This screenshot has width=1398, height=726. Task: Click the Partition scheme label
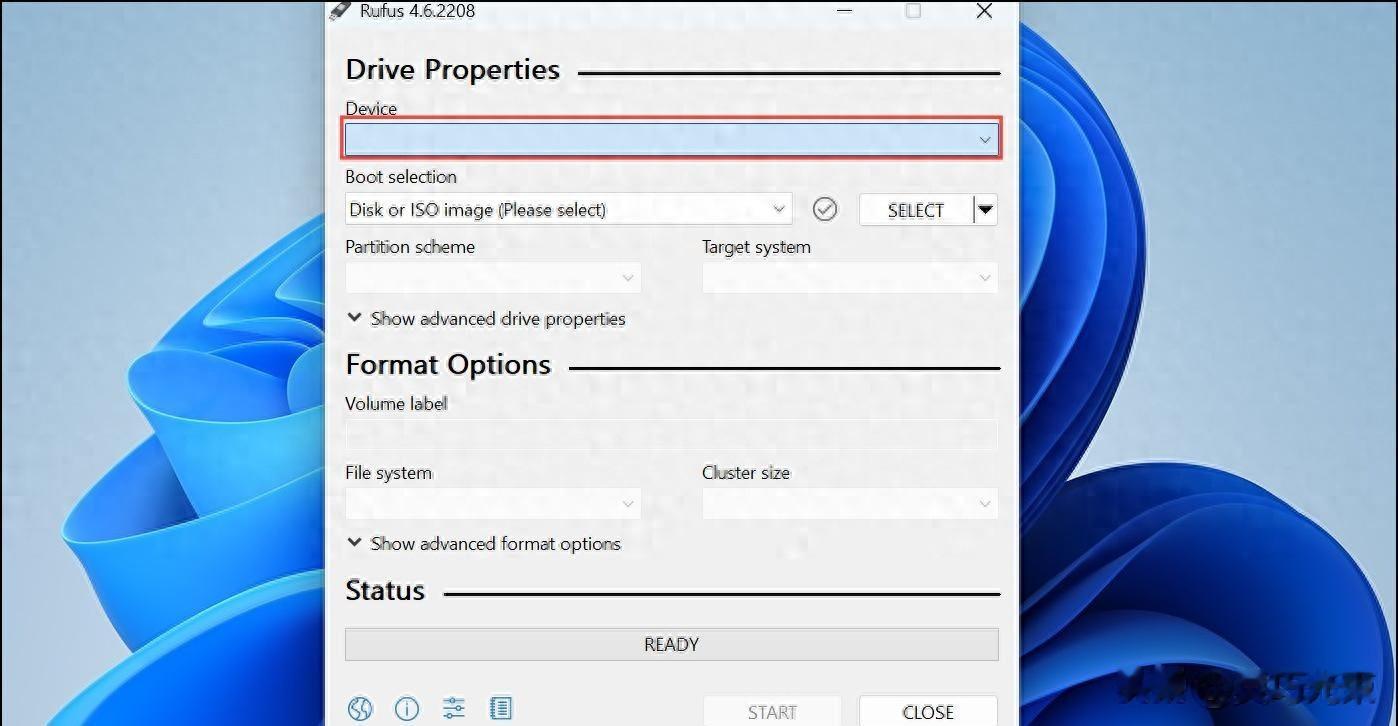410,246
